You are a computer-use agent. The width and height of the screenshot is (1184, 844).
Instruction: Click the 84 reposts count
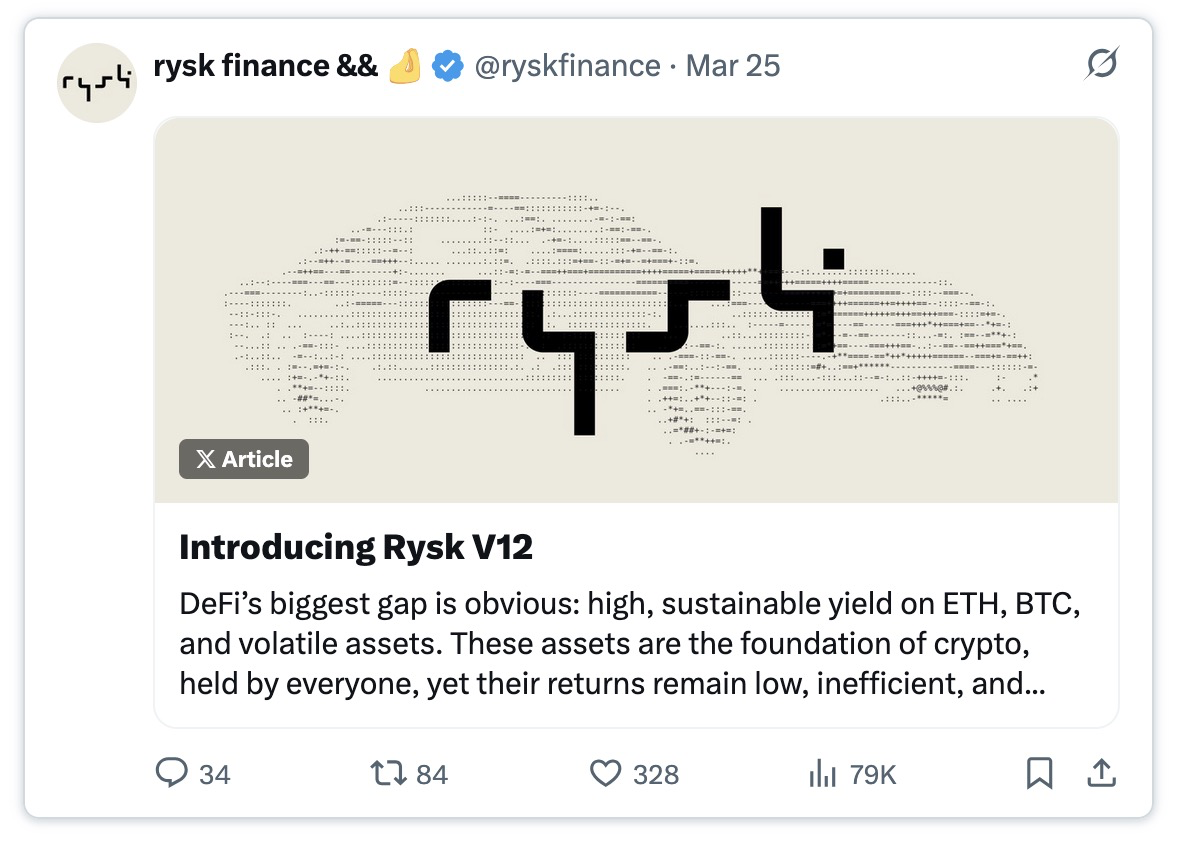432,775
